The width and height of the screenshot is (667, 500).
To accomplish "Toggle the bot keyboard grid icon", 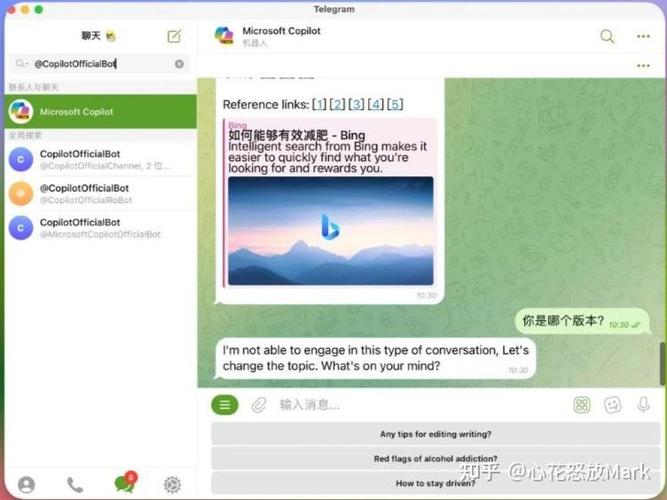I will click(581, 405).
